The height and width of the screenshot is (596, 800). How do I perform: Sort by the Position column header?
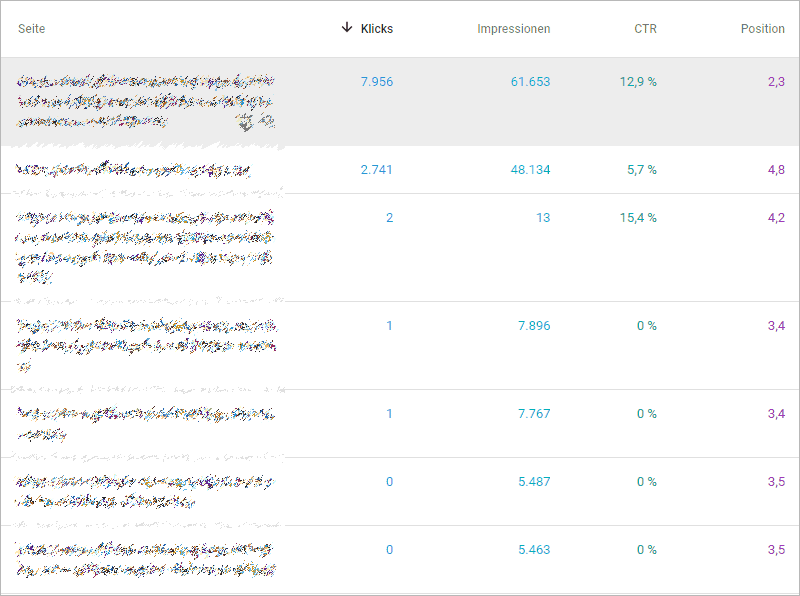click(x=762, y=29)
